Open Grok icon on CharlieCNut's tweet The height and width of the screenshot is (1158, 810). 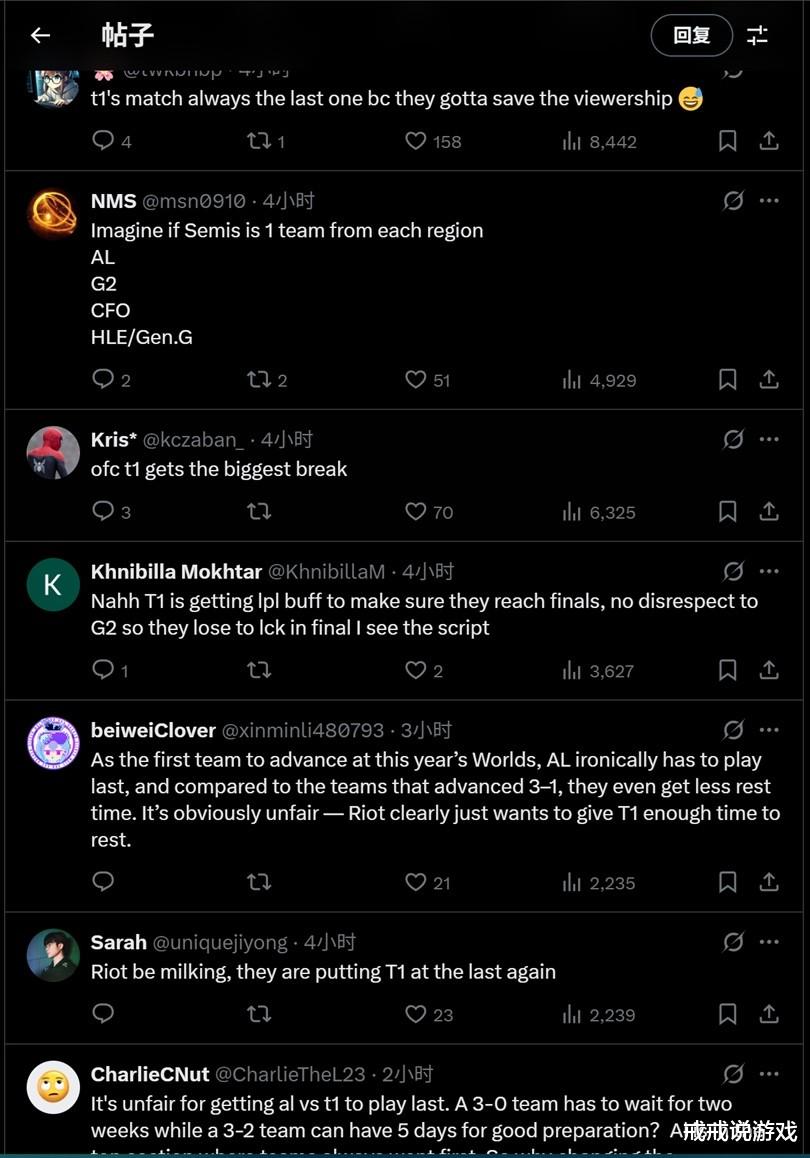733,1074
